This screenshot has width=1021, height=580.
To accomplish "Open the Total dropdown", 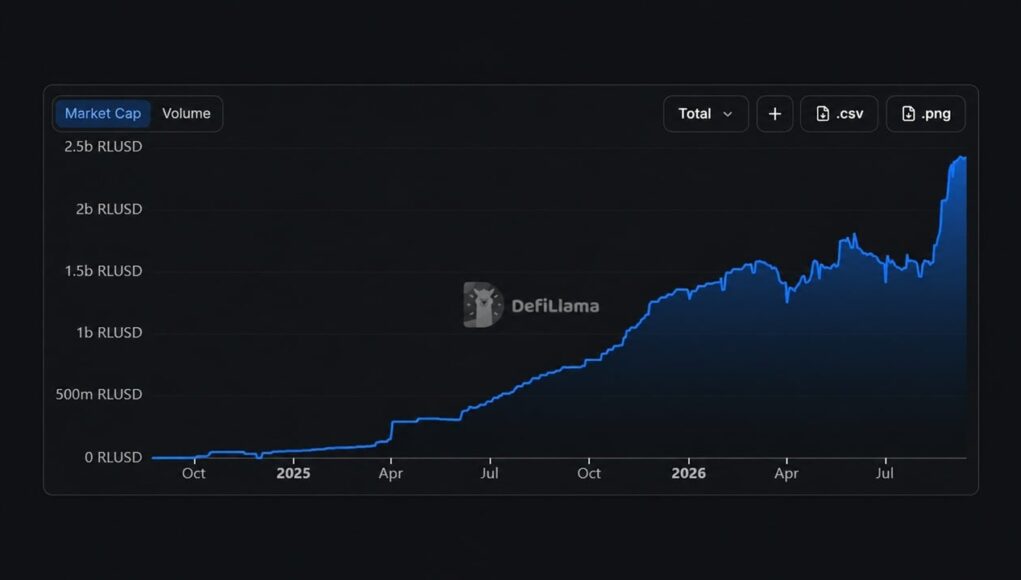I will tap(706, 114).
